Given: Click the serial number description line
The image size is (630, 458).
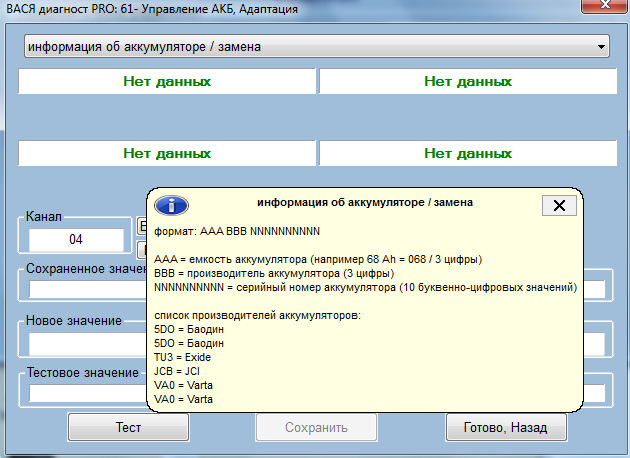Looking at the screenshot, I should pos(366,287).
